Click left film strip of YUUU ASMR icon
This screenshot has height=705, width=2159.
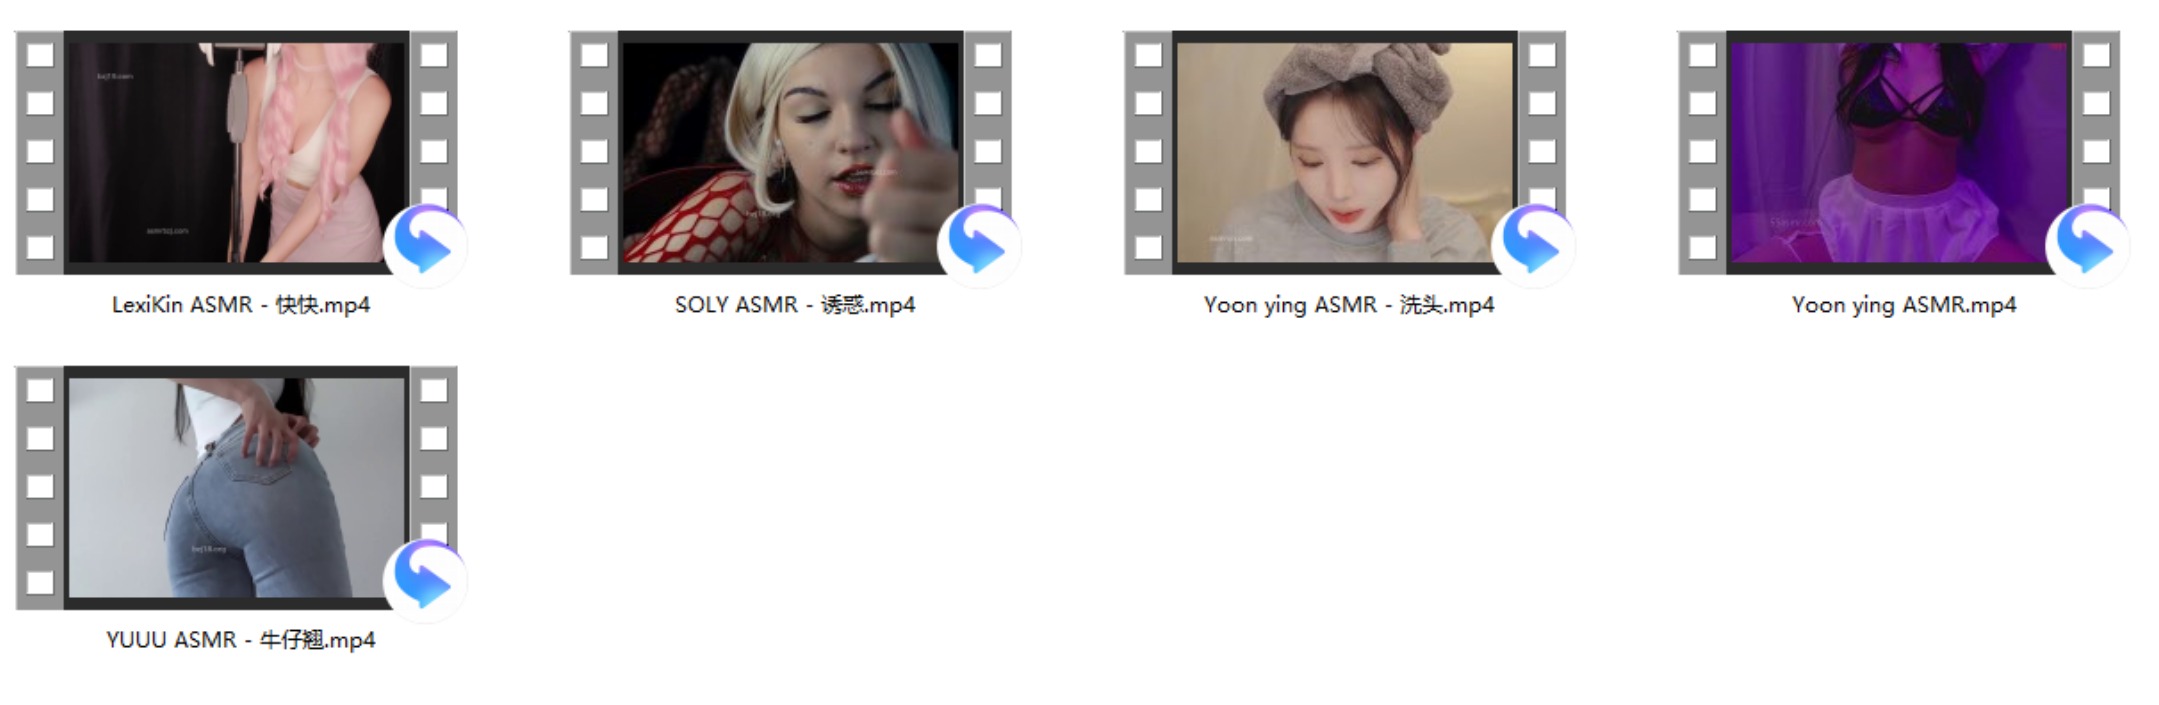[40, 487]
